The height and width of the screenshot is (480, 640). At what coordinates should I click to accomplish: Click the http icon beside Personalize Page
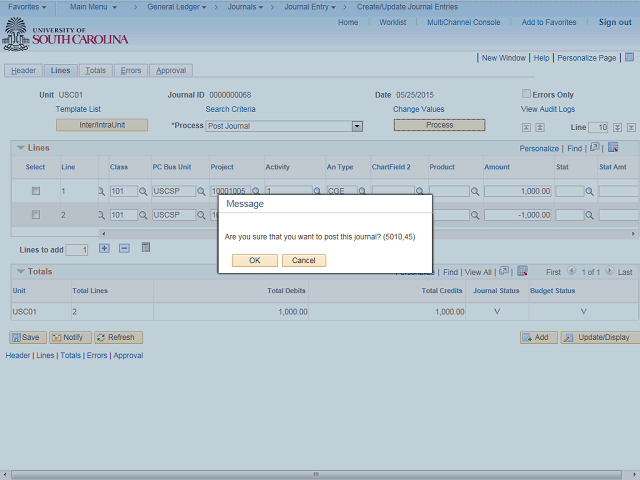click(629, 57)
